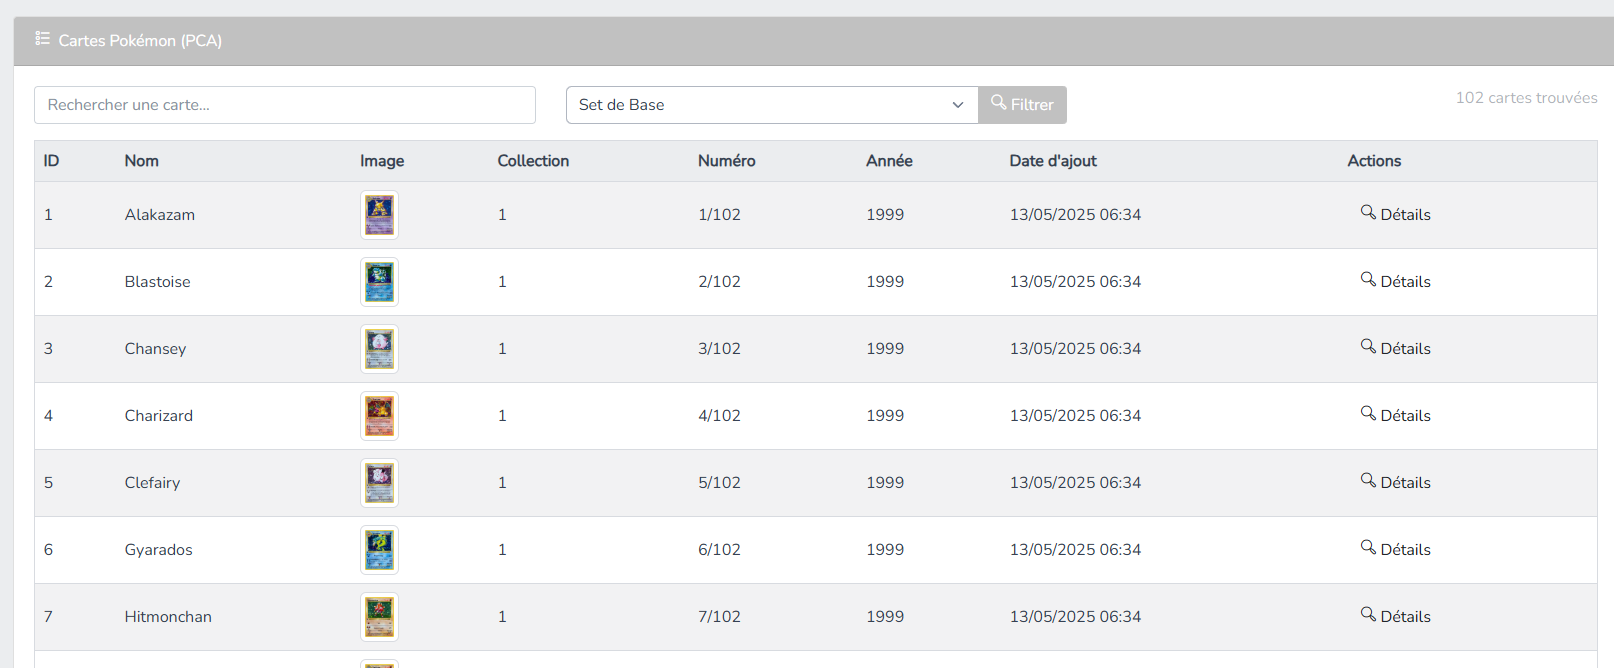
Task: Click the name Hitmonchan
Action: pyautogui.click(x=168, y=617)
